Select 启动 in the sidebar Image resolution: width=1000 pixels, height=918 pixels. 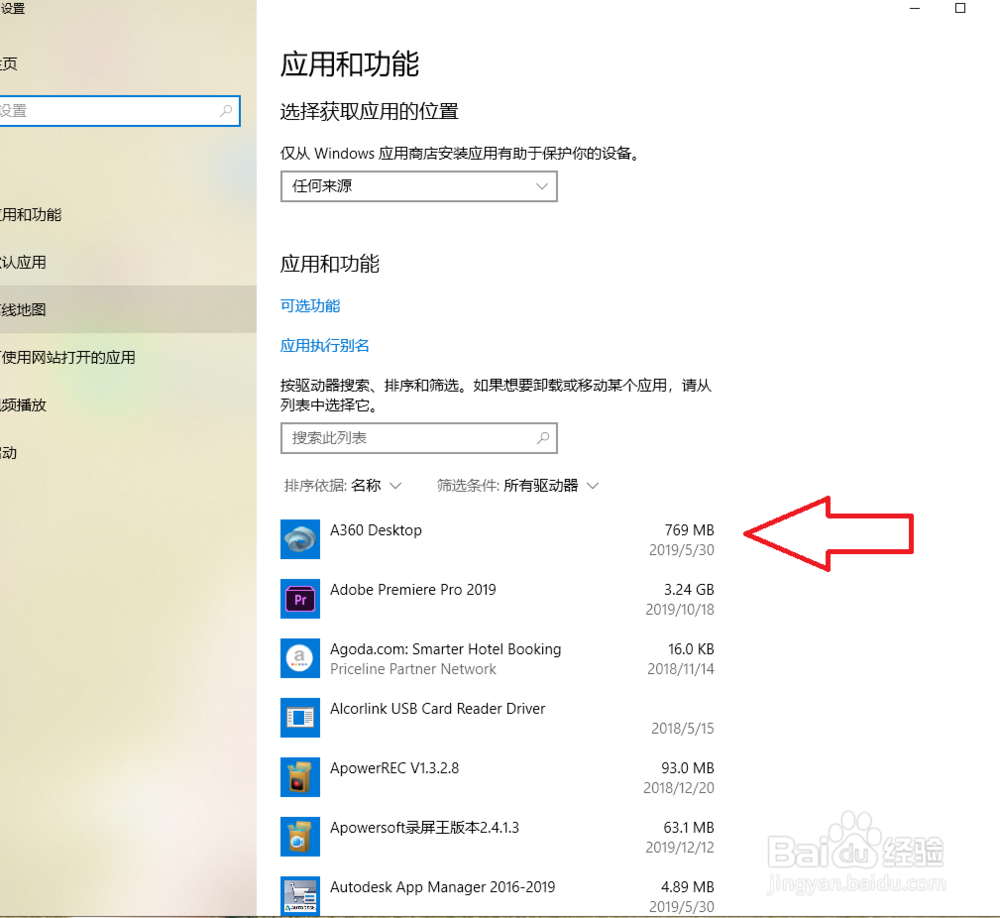pyautogui.click(x=128, y=453)
